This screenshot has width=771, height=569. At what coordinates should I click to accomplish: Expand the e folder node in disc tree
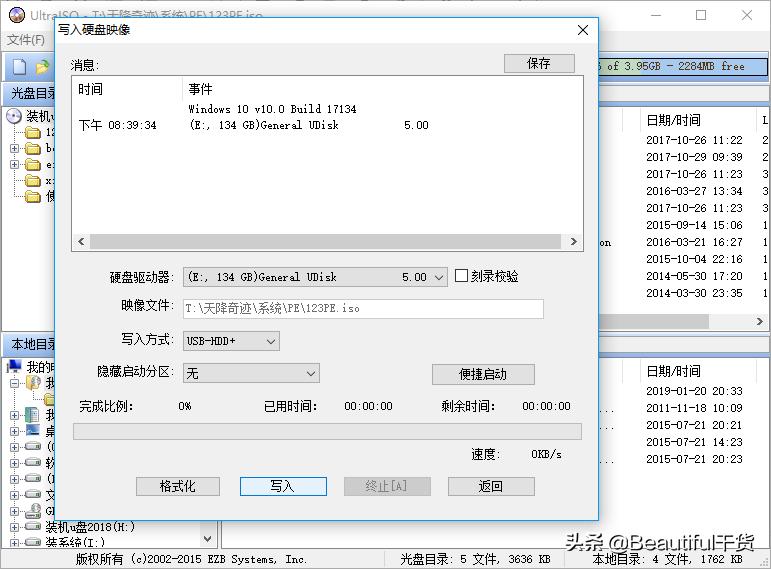15,164
